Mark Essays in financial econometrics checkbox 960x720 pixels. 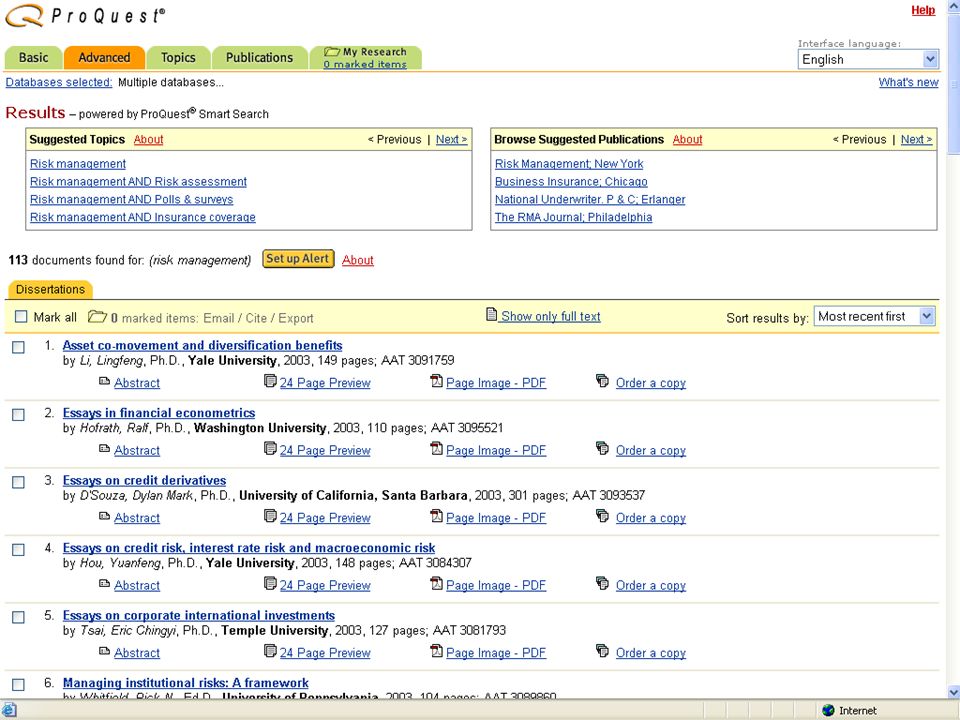tap(18, 414)
